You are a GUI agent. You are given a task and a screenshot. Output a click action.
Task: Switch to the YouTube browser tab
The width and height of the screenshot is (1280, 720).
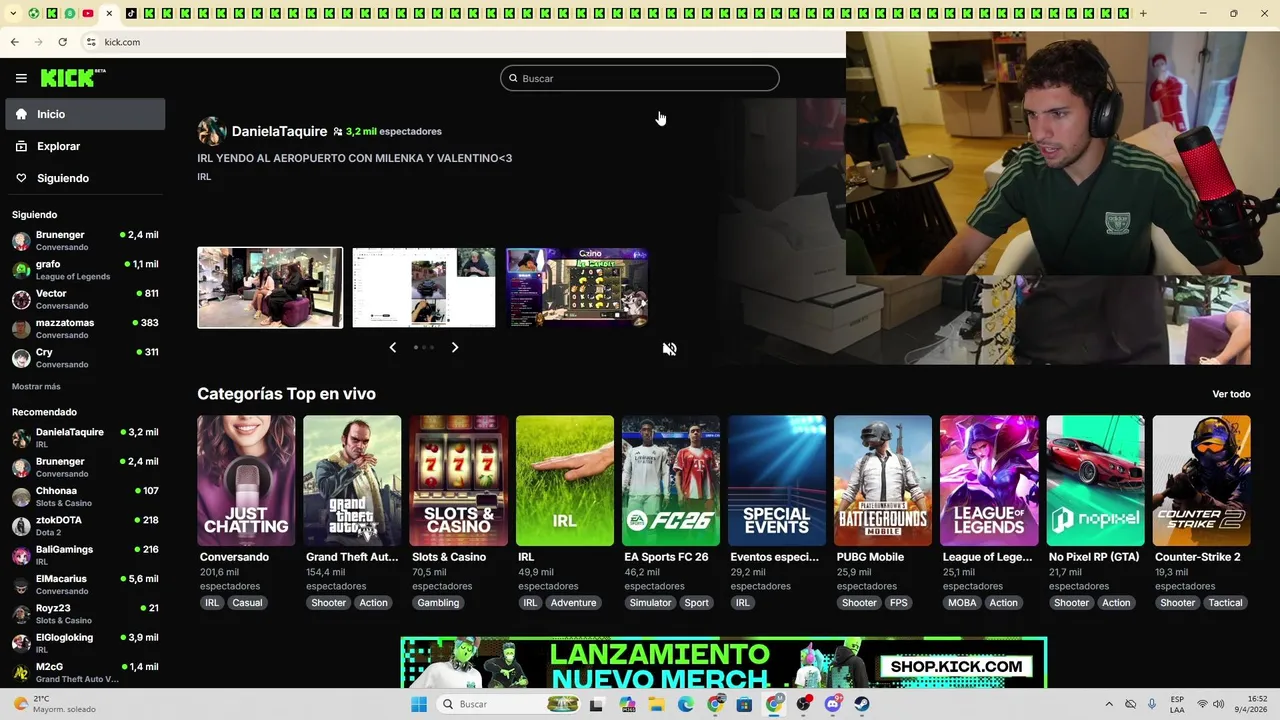point(88,13)
